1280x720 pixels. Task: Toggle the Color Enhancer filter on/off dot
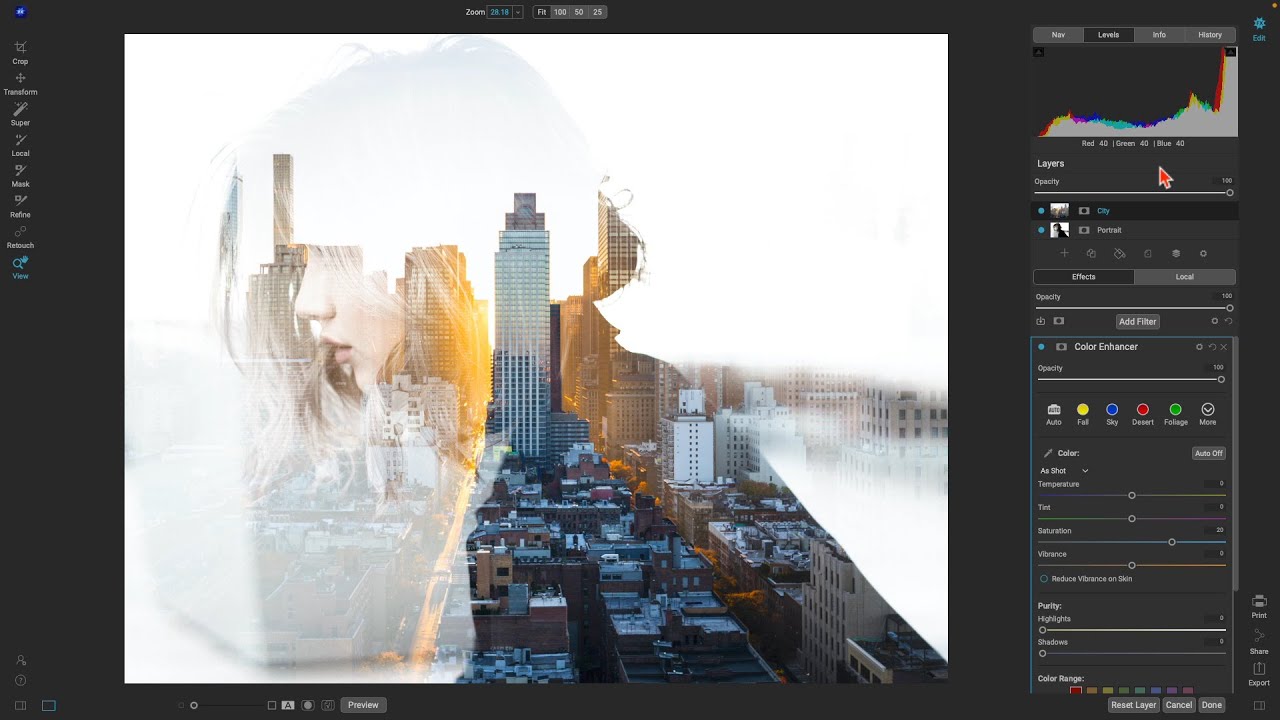pyautogui.click(x=1041, y=347)
